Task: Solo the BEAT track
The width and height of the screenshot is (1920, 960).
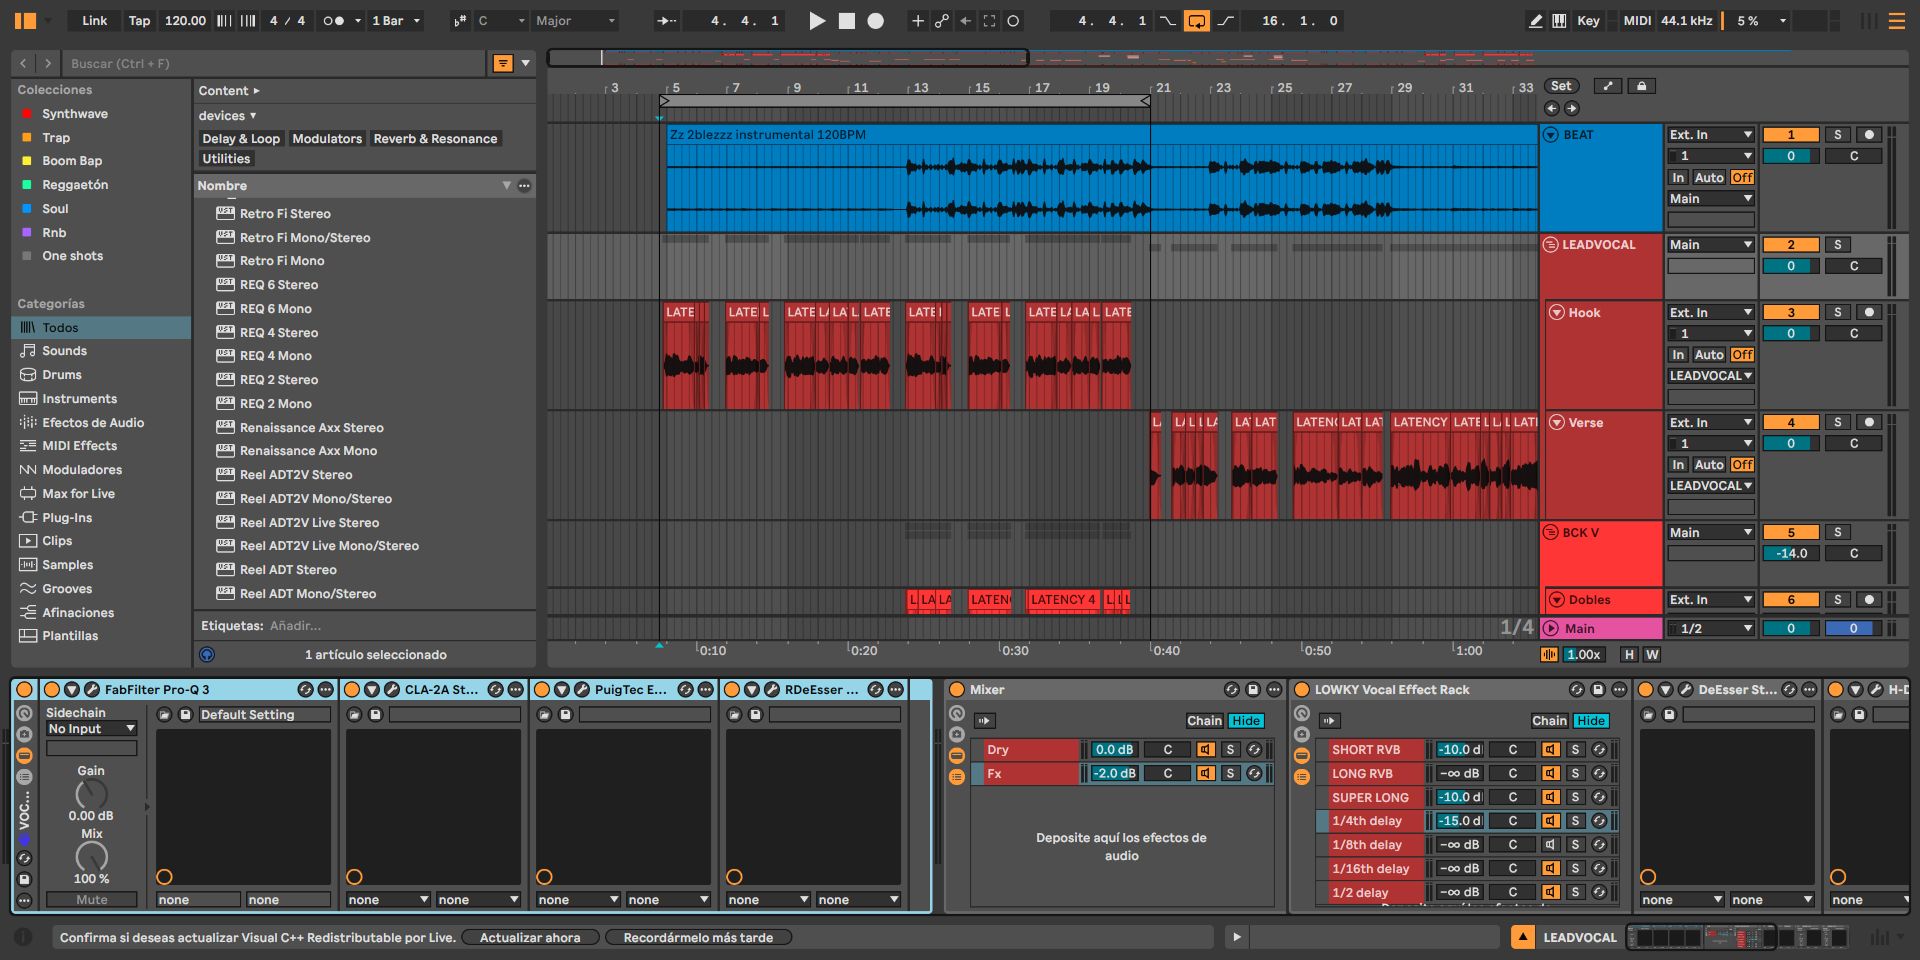Action: click(1837, 135)
